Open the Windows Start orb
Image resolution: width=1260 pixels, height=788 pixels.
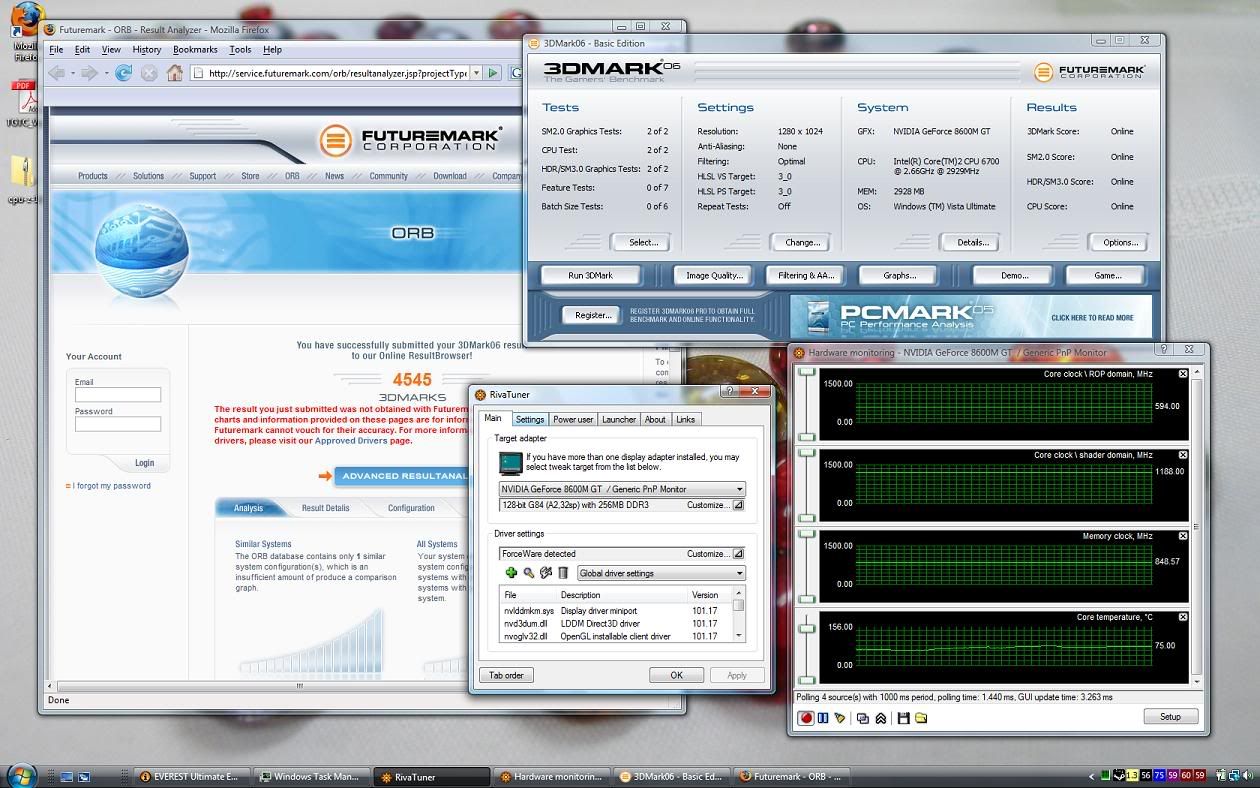(x=21, y=775)
